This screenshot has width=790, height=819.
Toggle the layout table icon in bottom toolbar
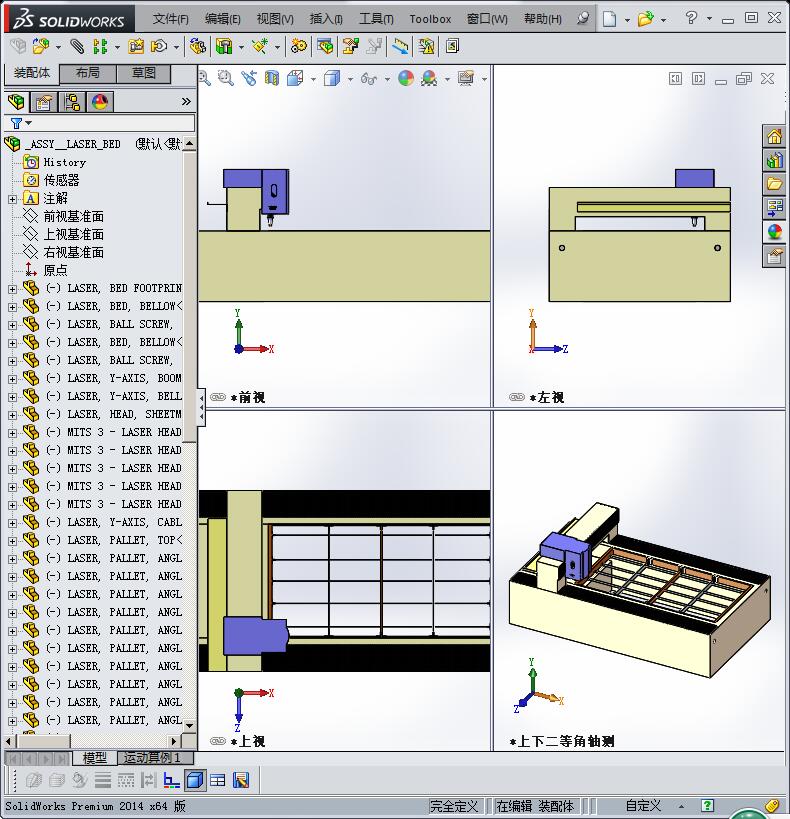pyautogui.click(x=217, y=780)
